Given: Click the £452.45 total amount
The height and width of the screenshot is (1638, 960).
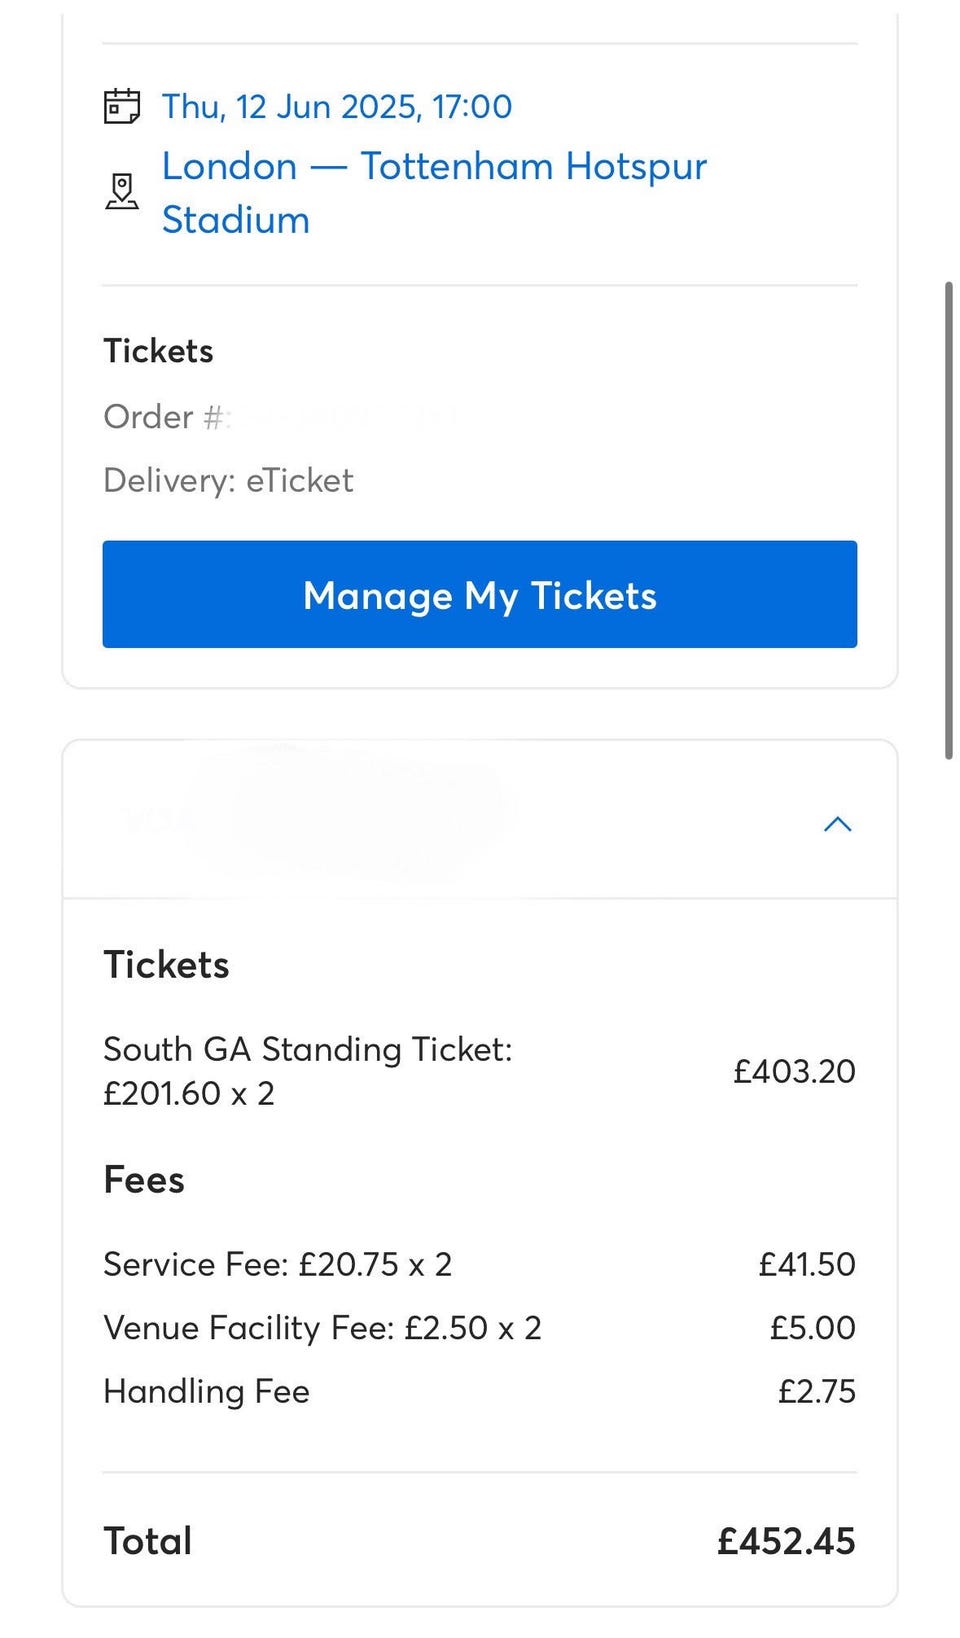Looking at the screenshot, I should tap(786, 1541).
